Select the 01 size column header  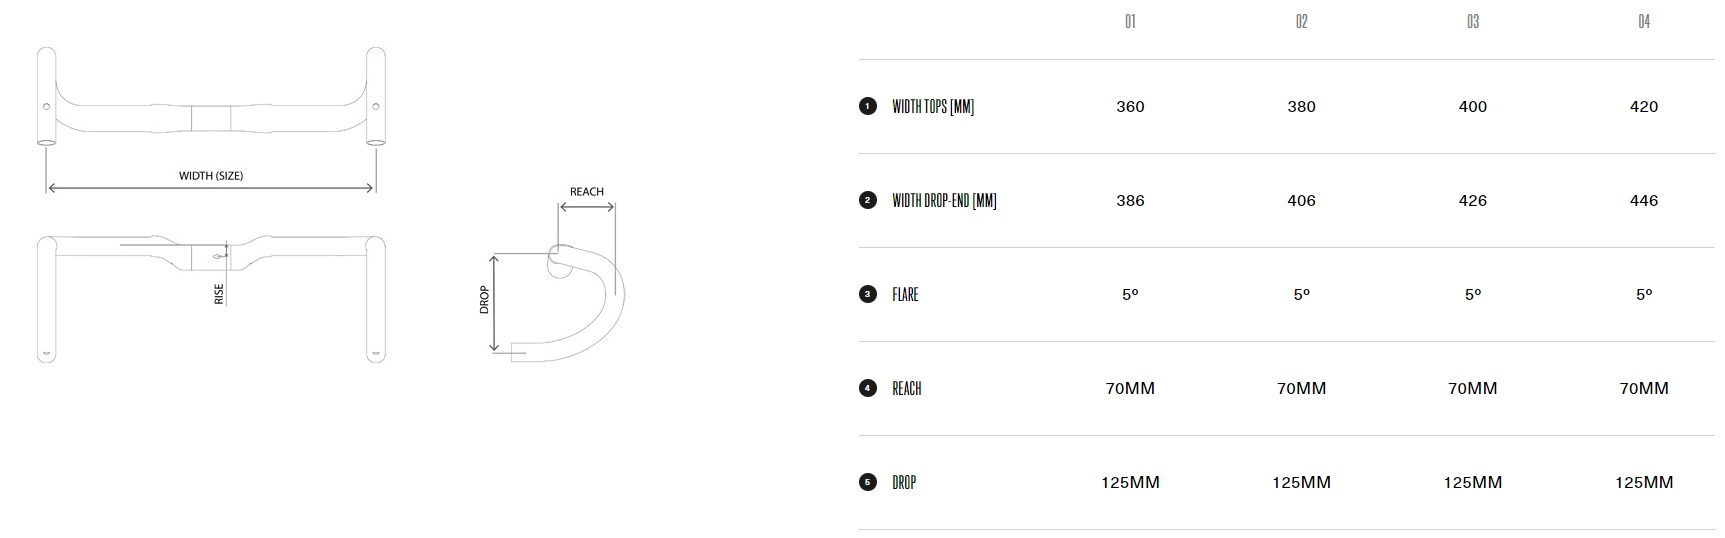click(1130, 21)
